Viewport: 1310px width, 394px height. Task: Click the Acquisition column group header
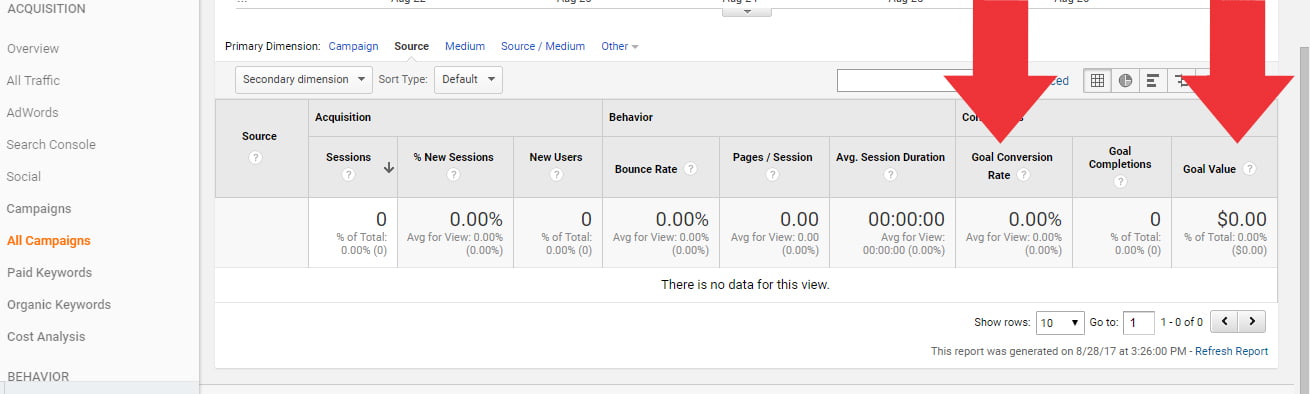[343, 117]
